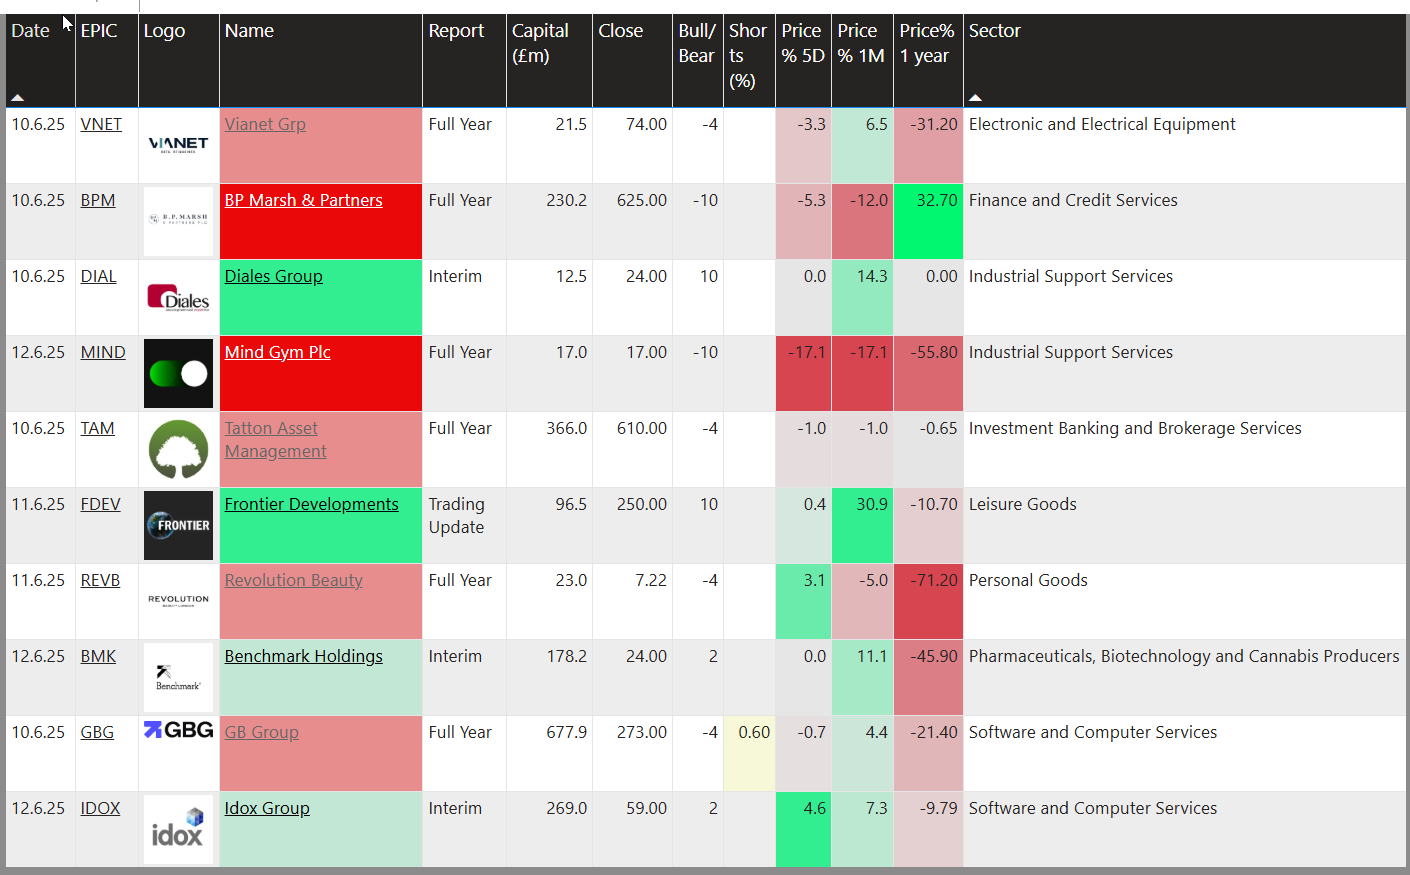
Task: Open the MIND ticker link
Action: (x=103, y=352)
